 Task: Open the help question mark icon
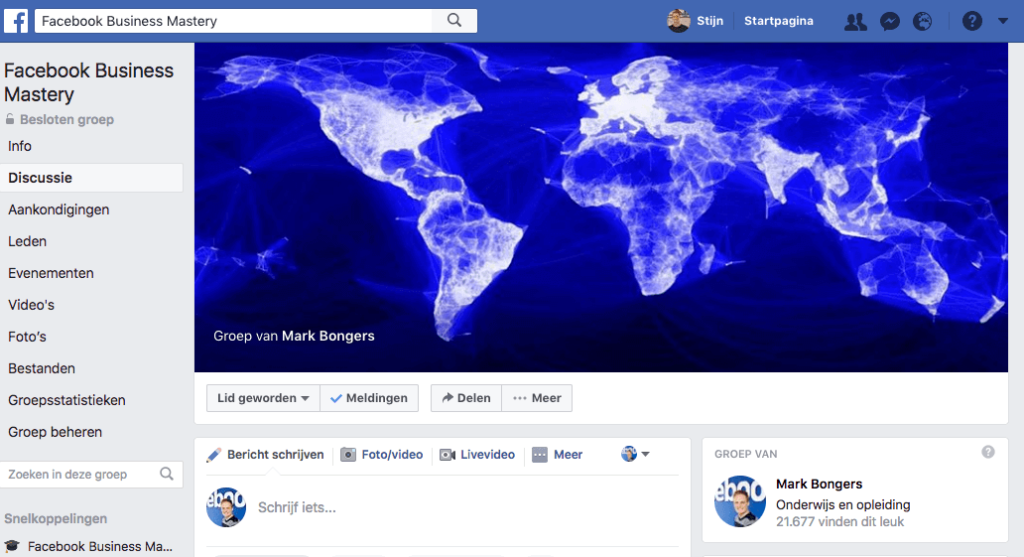(x=972, y=22)
